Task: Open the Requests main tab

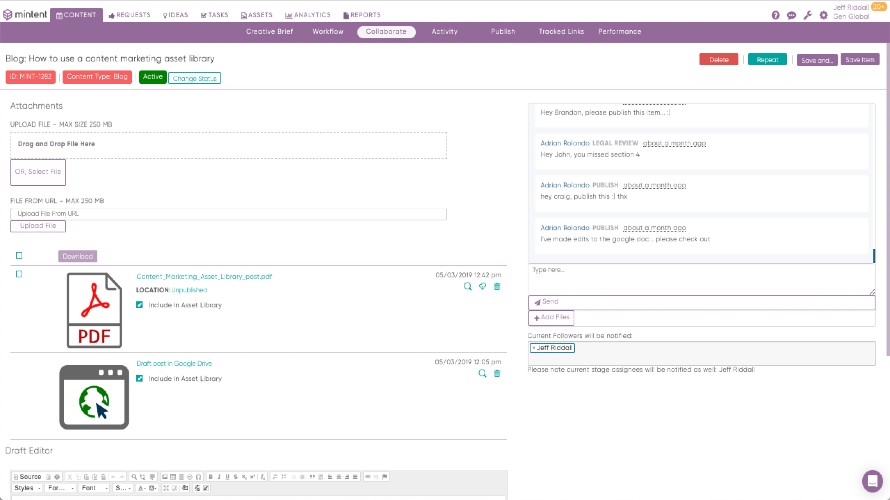Action: point(129,15)
